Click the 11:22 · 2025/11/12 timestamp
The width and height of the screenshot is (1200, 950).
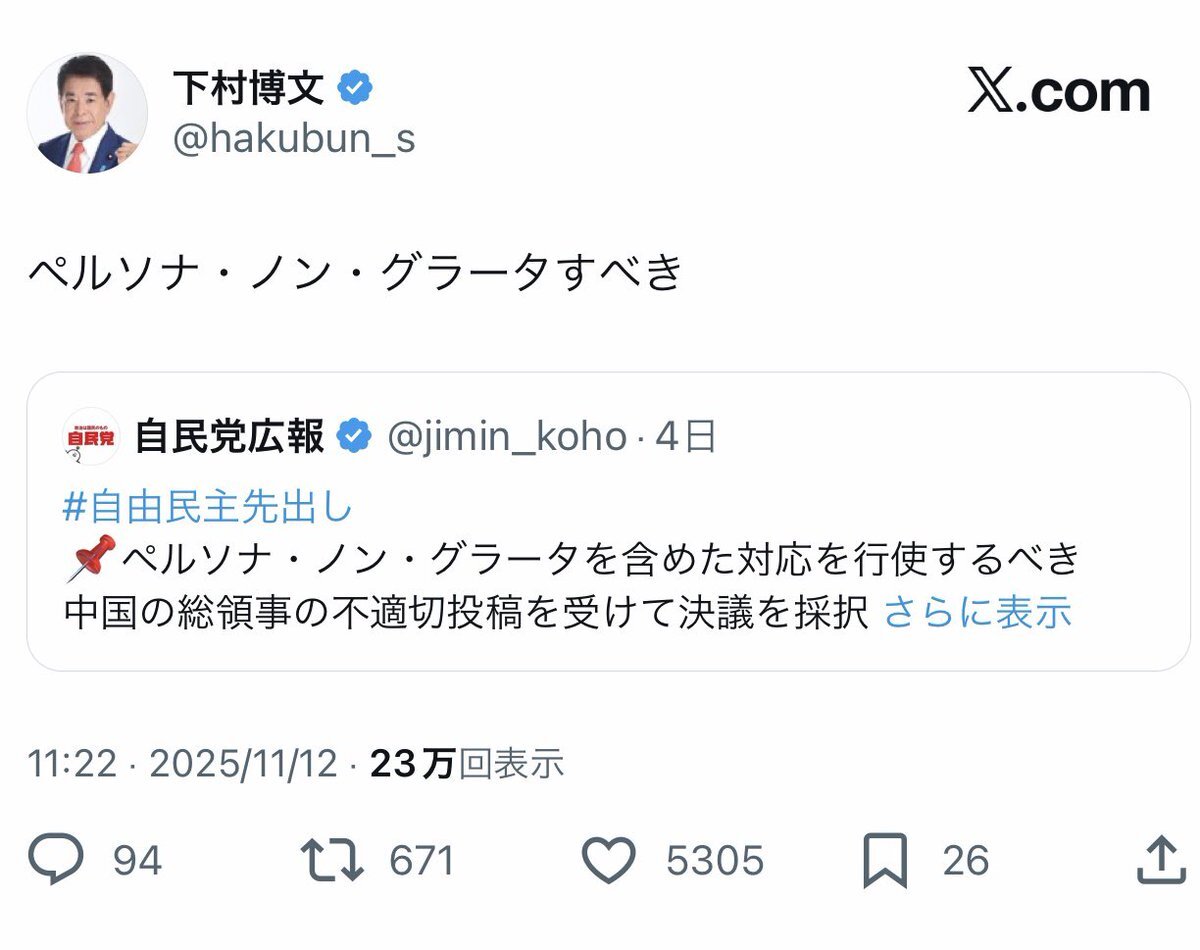click(x=186, y=765)
